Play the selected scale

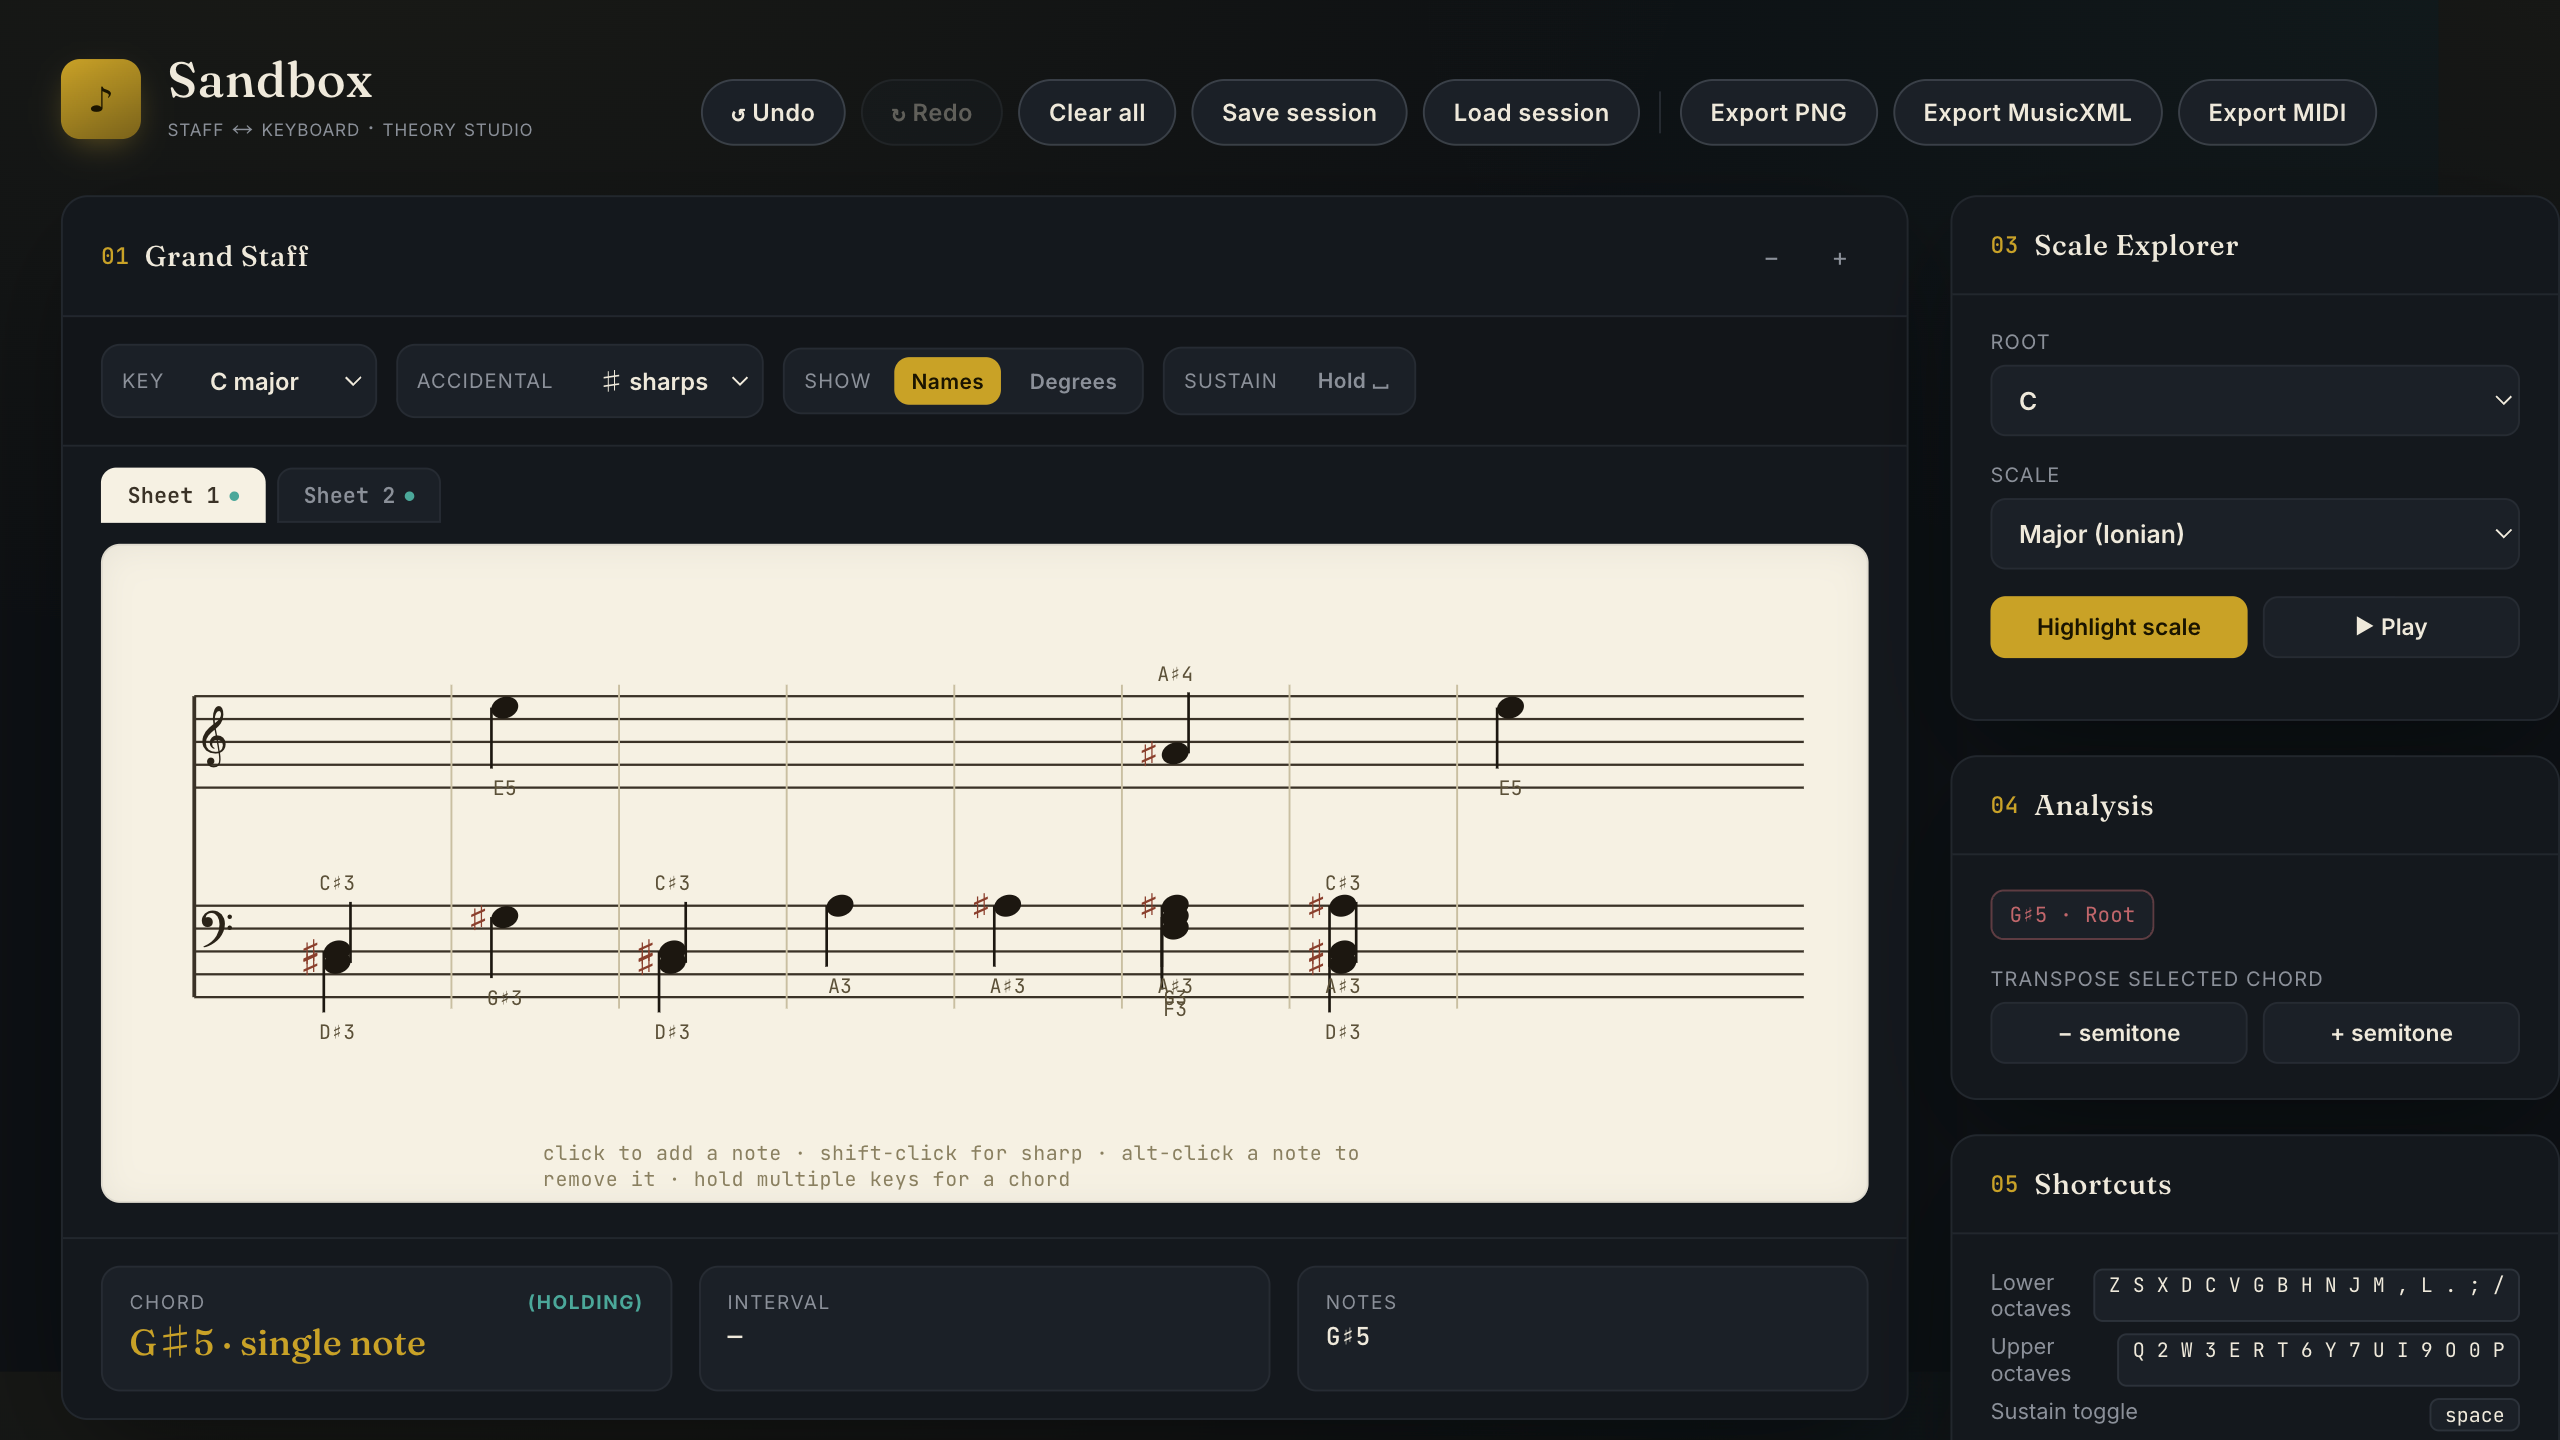2390,627
